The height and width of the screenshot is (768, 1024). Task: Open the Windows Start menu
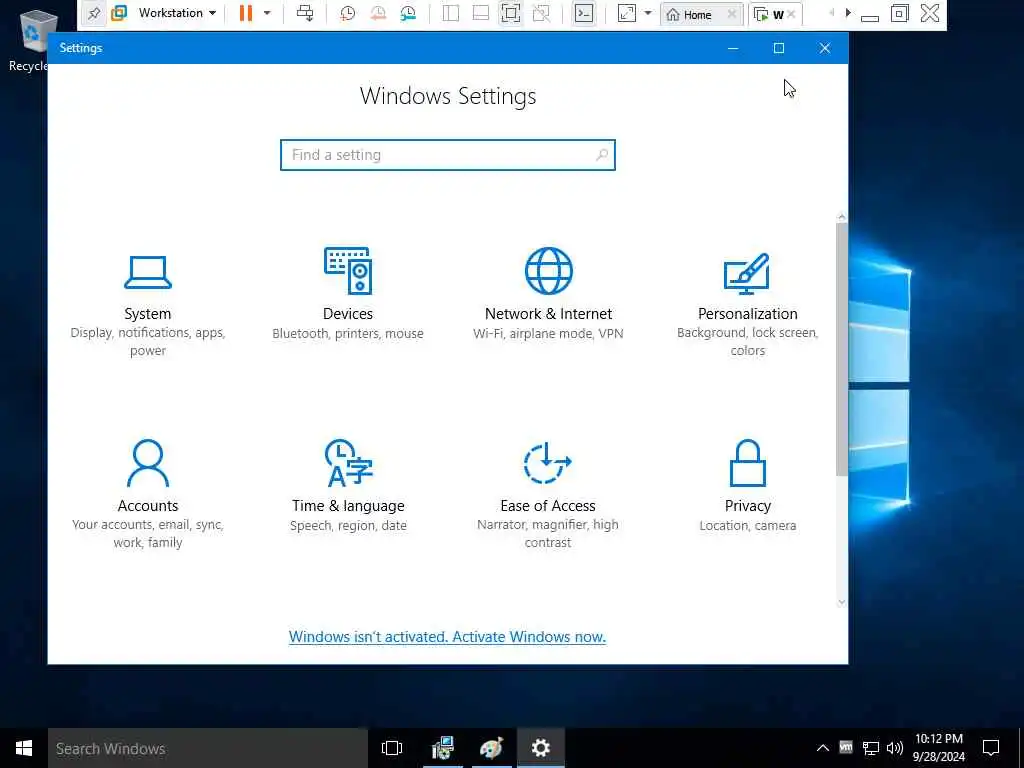pos(24,748)
